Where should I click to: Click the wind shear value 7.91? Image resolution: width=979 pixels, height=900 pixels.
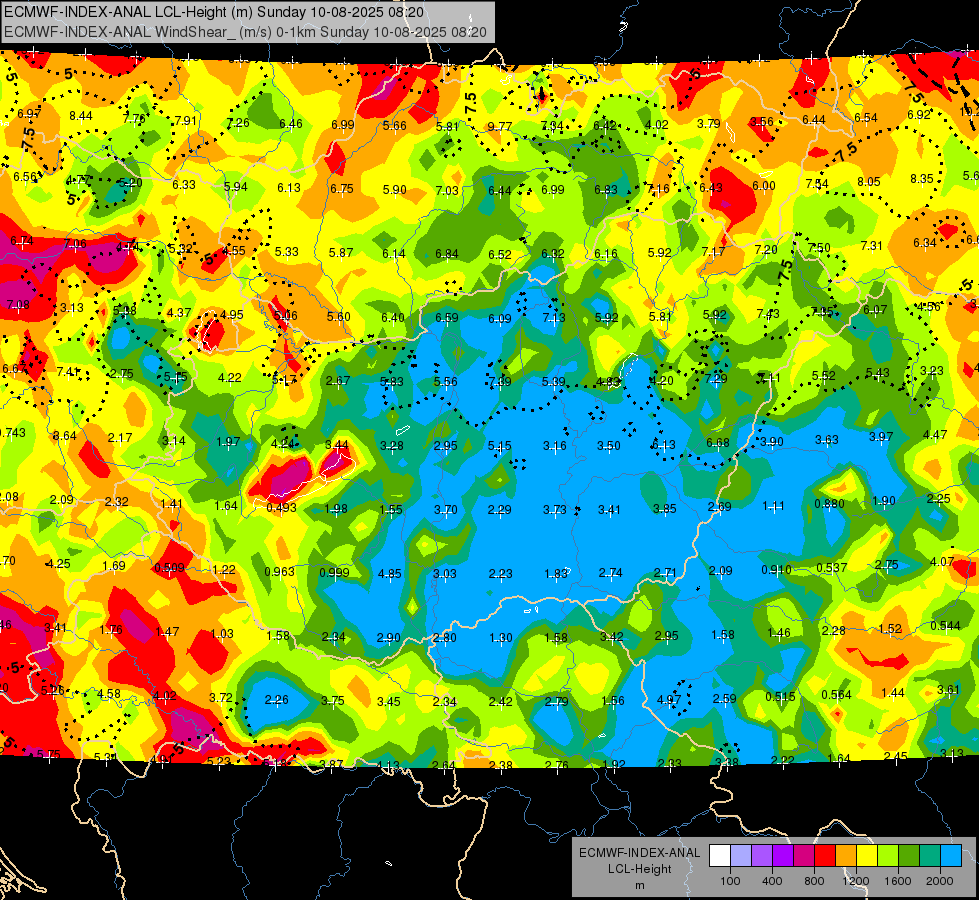point(185,121)
